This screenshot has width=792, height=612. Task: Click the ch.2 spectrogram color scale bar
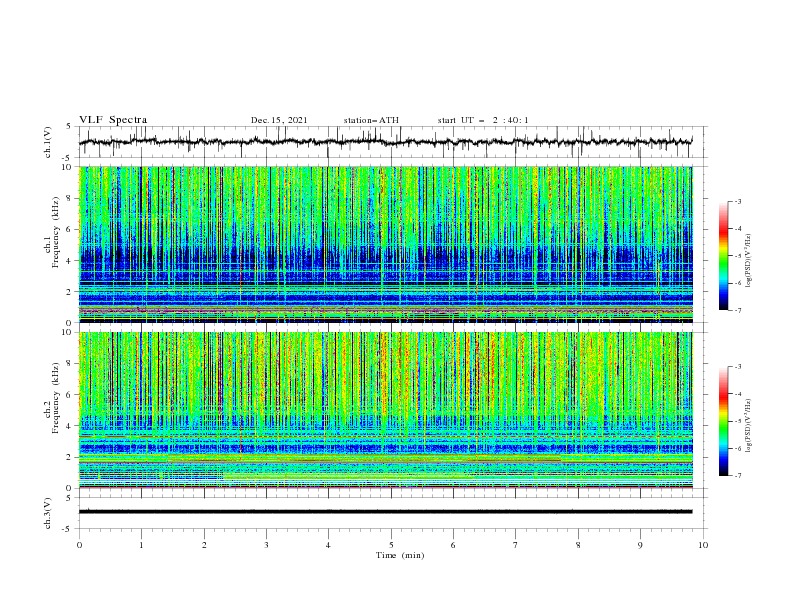(x=723, y=421)
